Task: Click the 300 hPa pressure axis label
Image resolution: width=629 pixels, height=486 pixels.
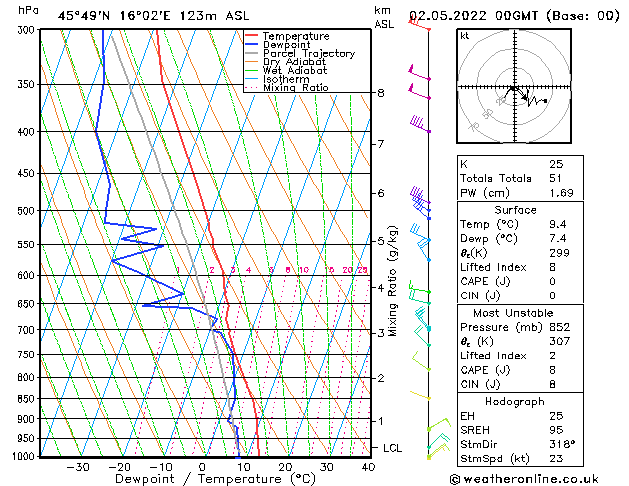Action: (28, 30)
